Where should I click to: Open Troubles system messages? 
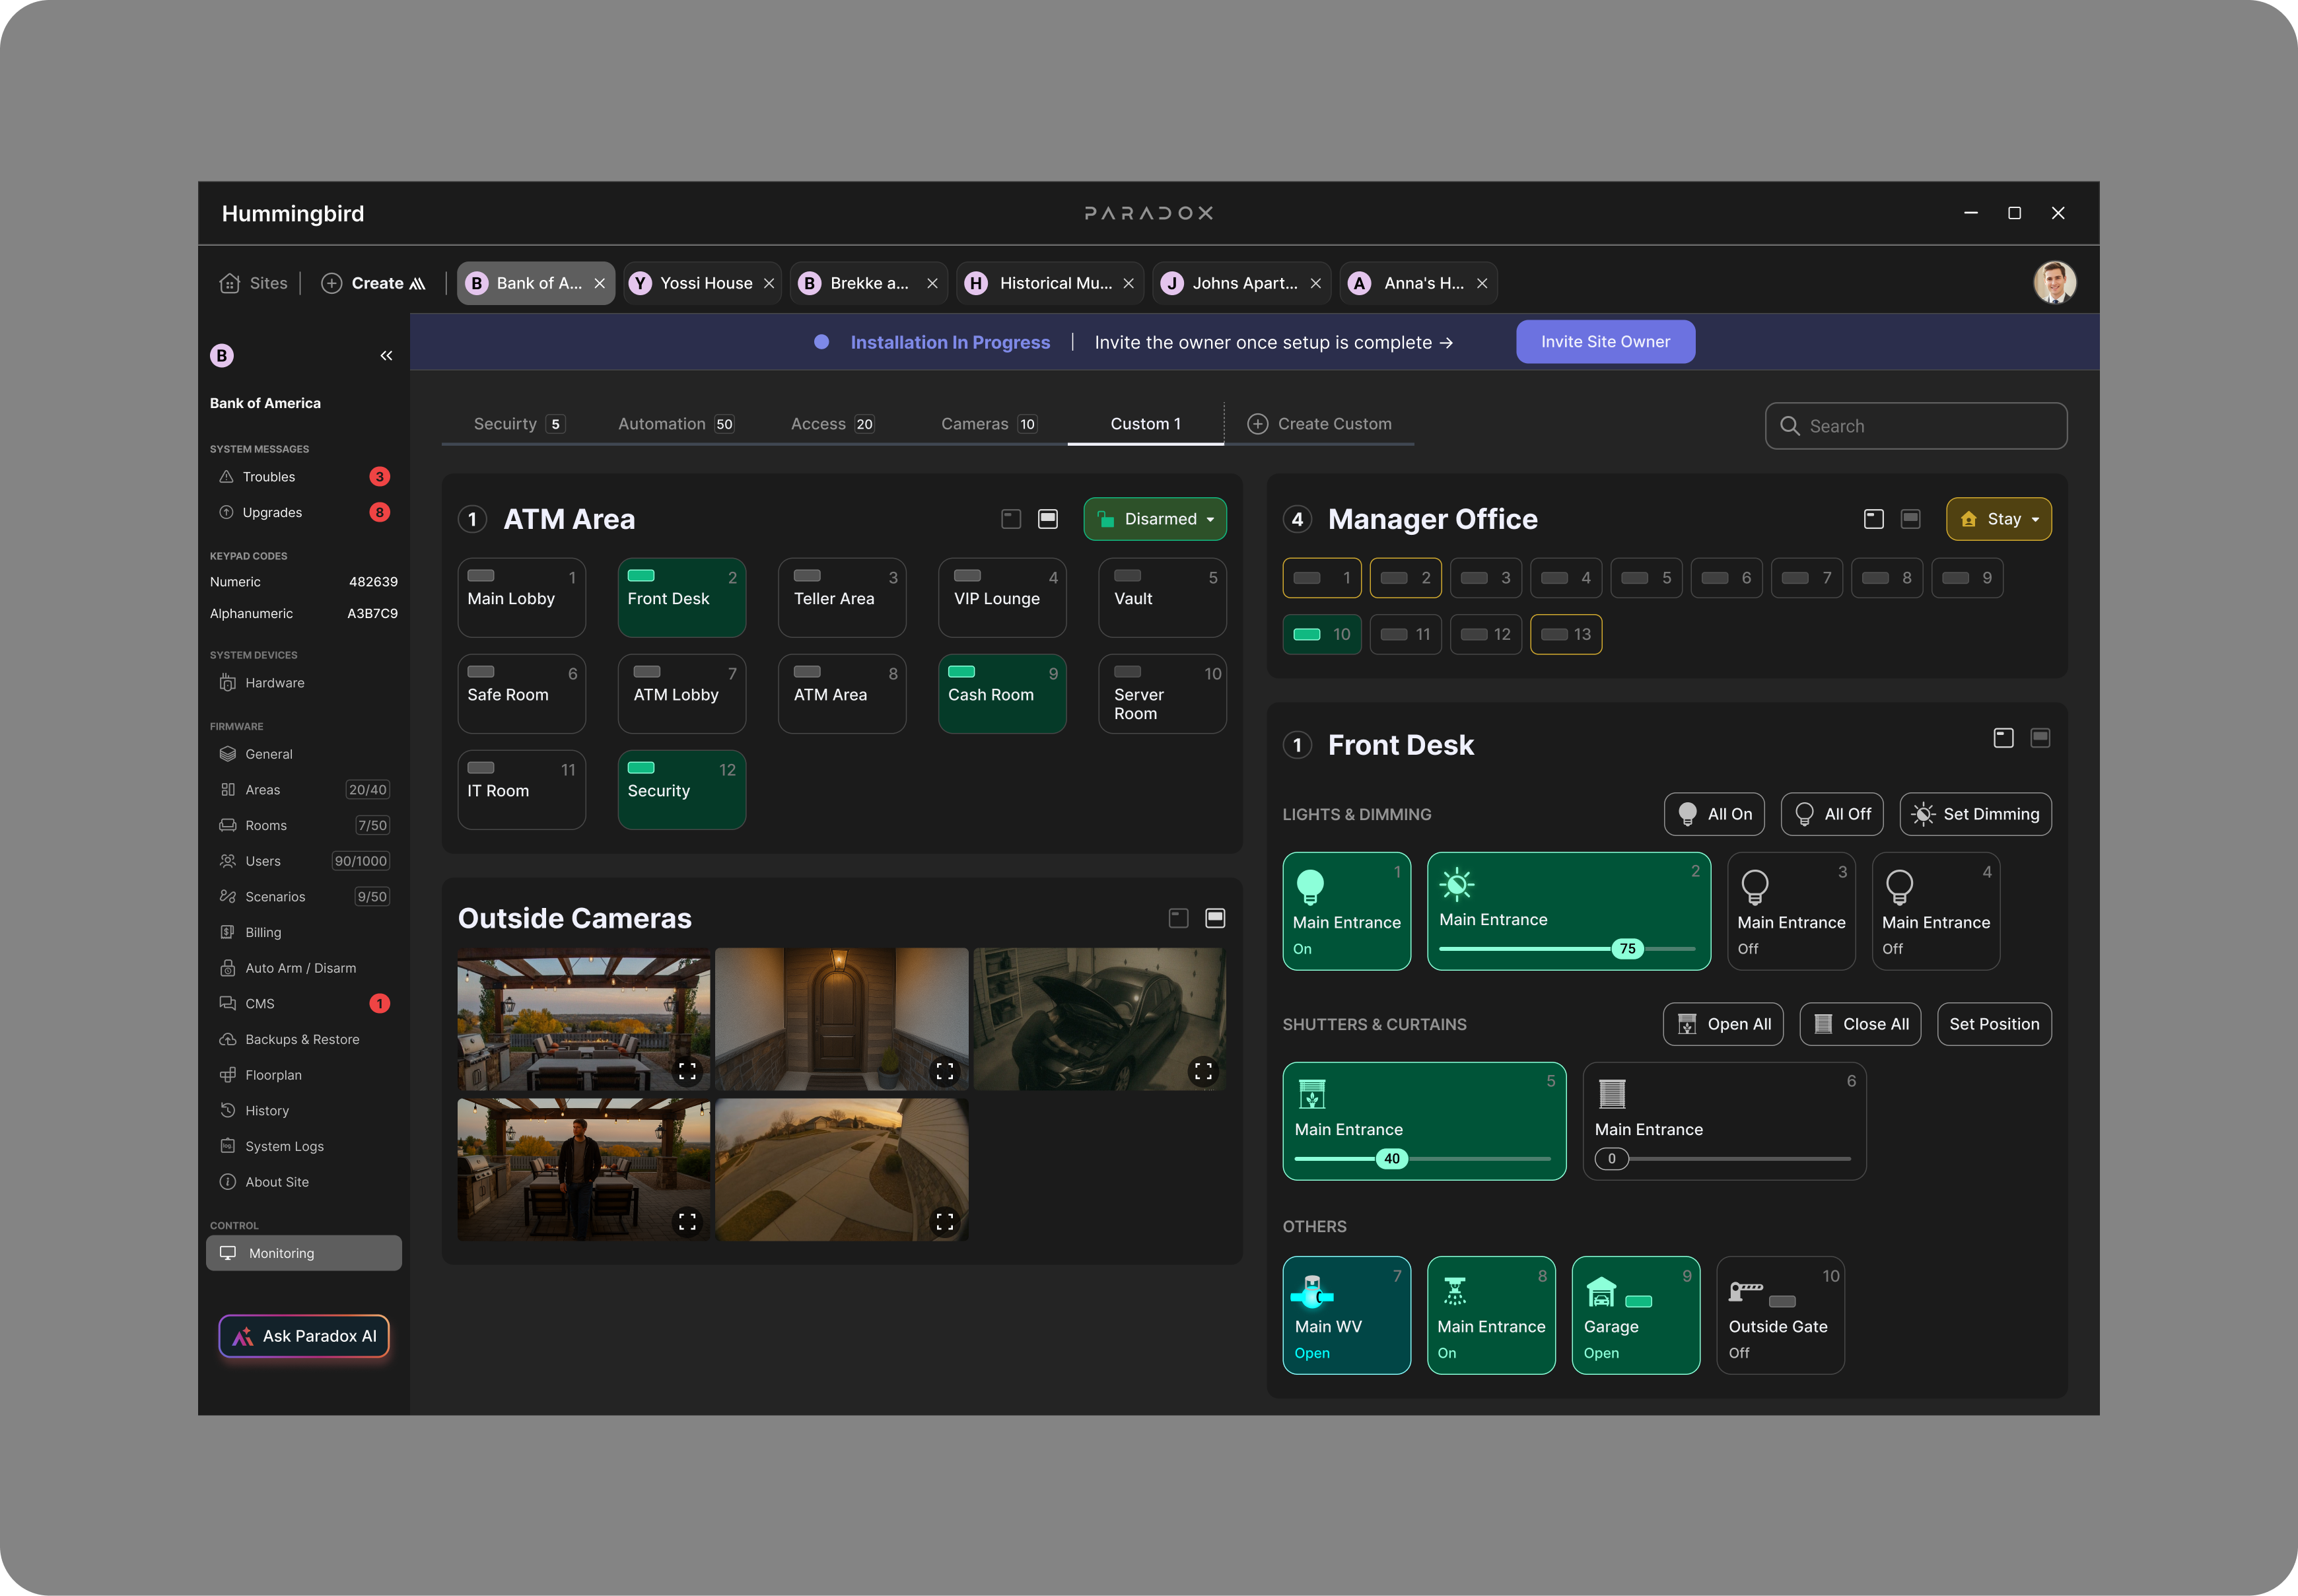(304, 477)
